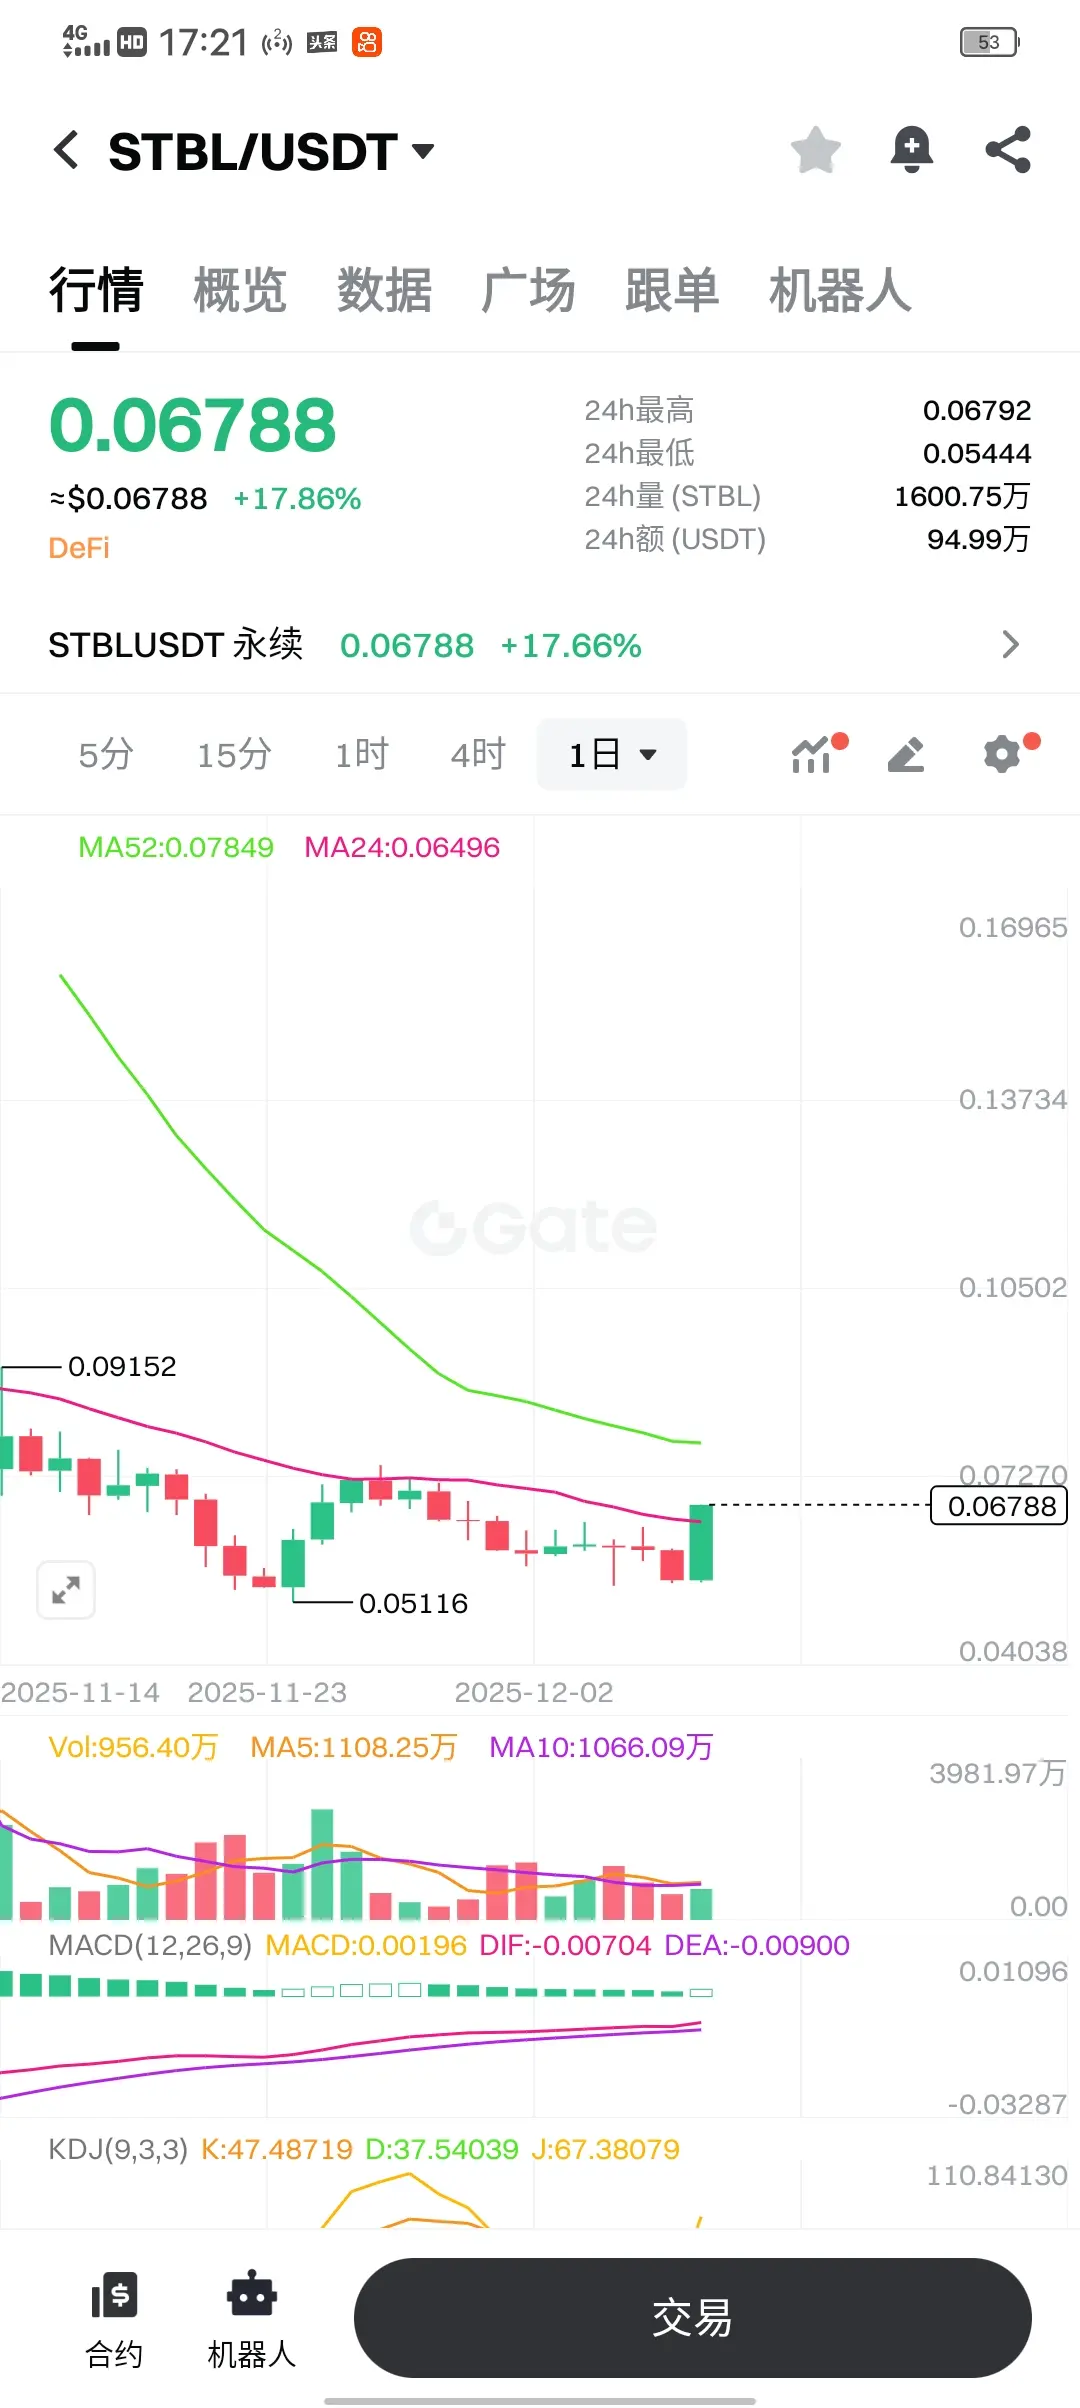
Task: Switch to the 概览 tab
Action: point(240,290)
